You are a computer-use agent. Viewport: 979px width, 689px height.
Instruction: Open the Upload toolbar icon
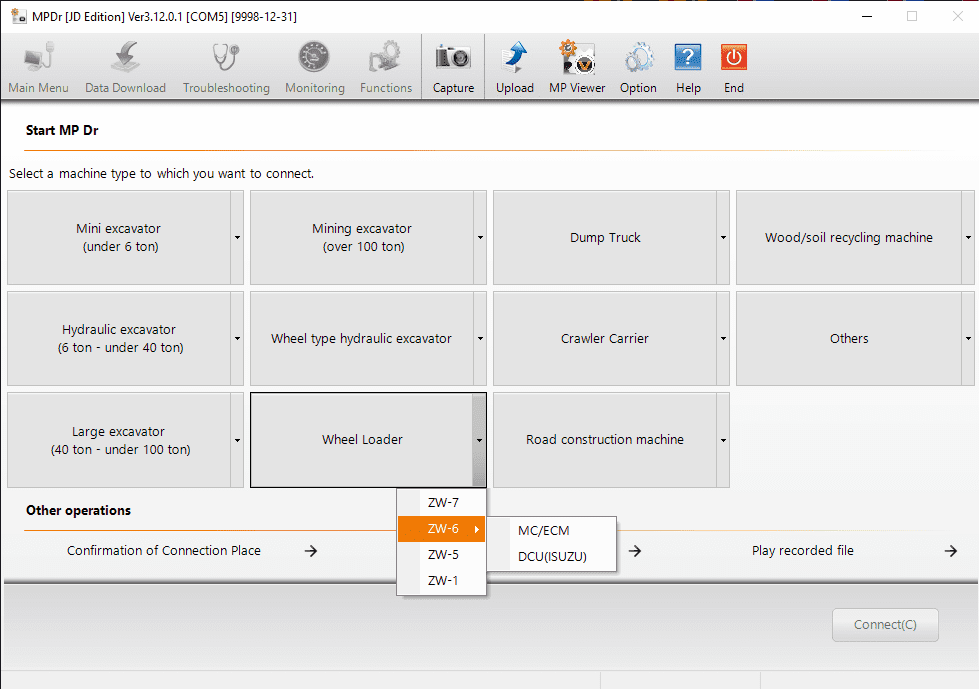click(x=514, y=58)
